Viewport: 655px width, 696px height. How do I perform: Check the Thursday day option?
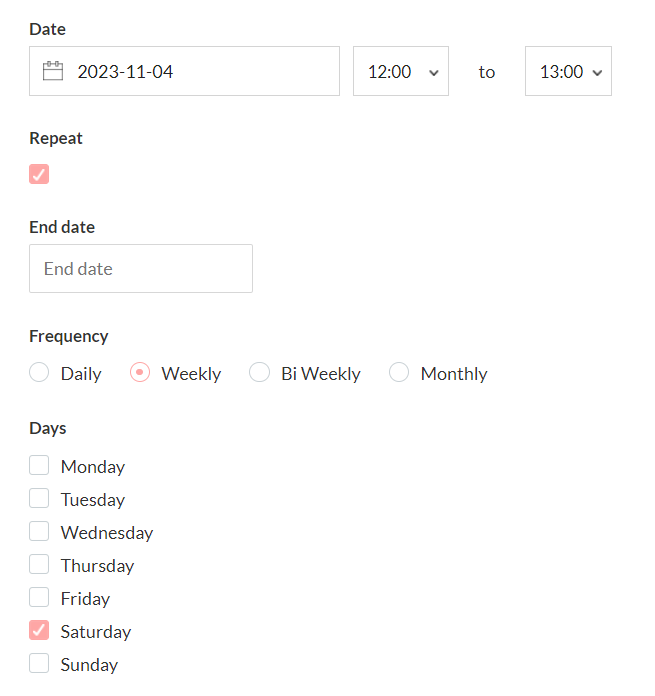pyautogui.click(x=39, y=564)
